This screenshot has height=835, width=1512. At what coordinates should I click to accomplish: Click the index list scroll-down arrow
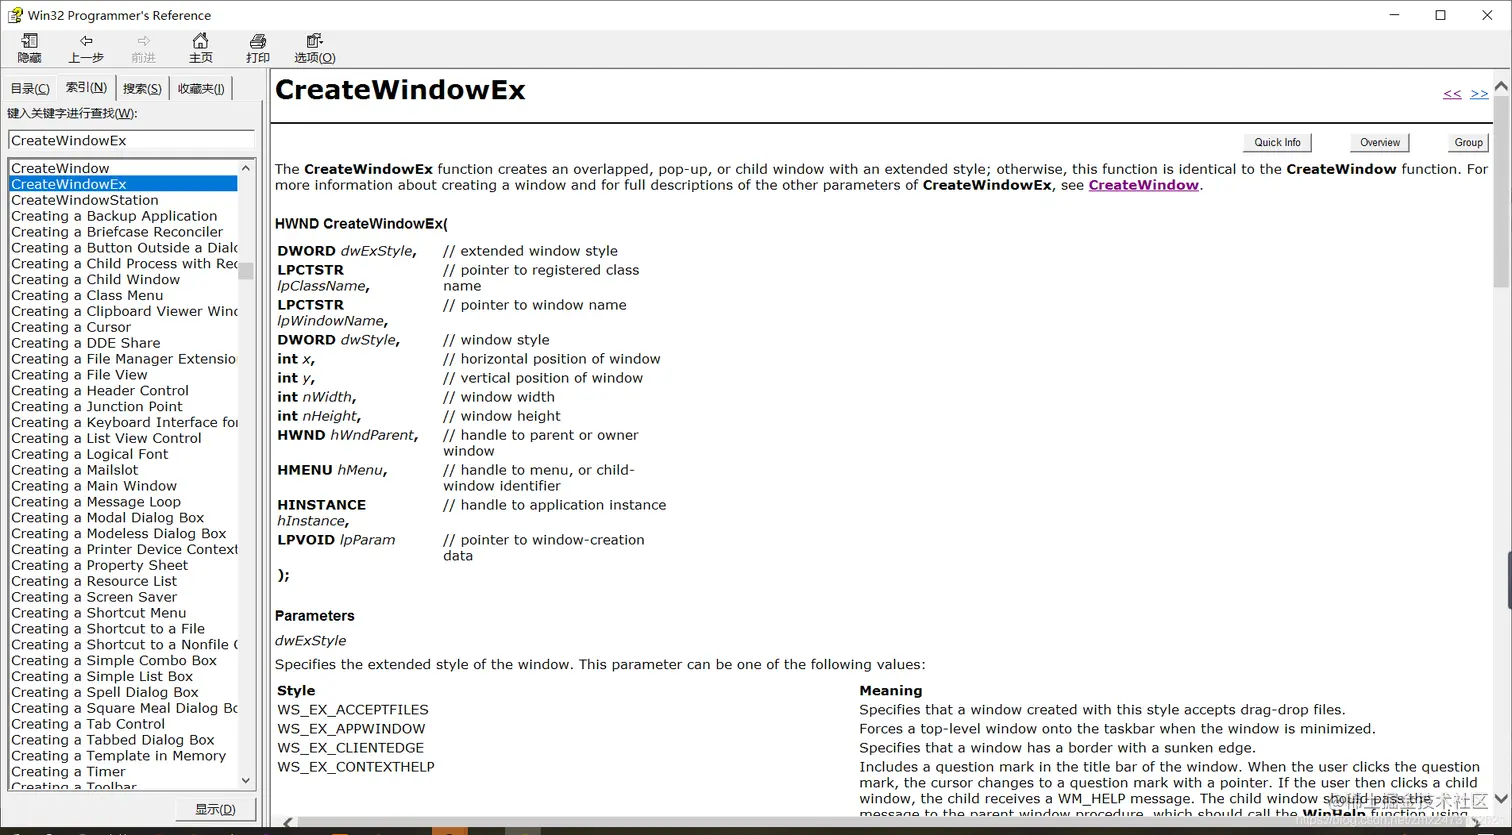coord(246,780)
